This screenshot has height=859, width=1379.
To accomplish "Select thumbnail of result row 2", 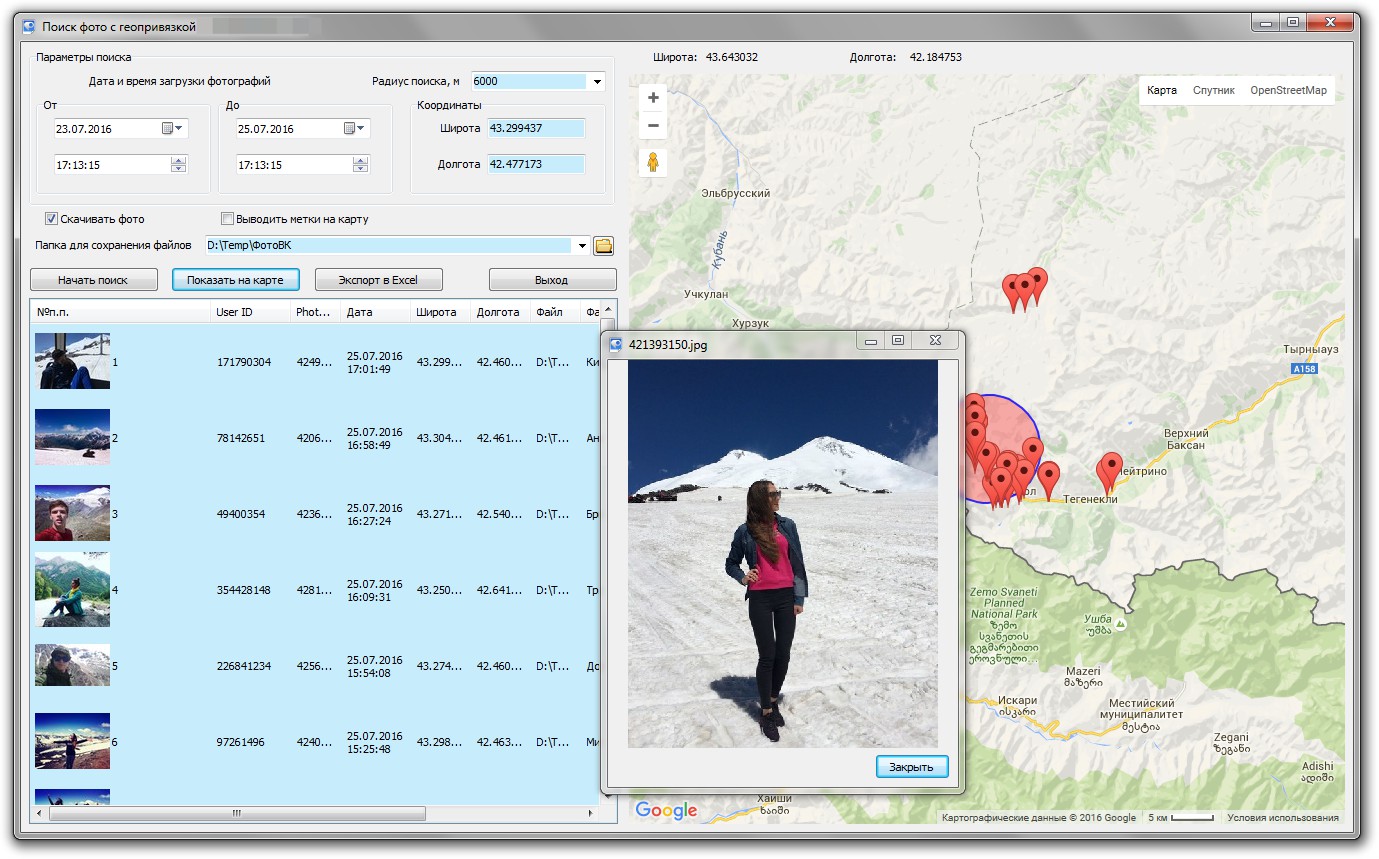I will pos(72,437).
